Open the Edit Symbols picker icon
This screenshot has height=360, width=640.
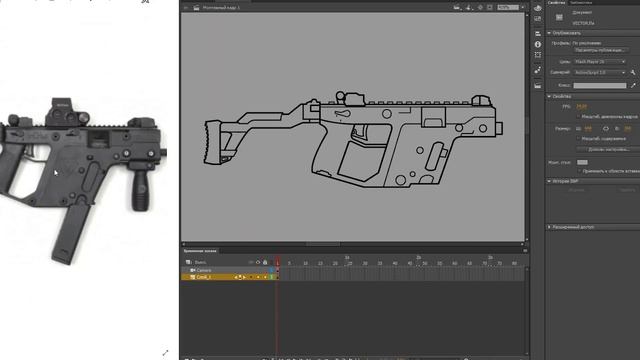point(469,7)
